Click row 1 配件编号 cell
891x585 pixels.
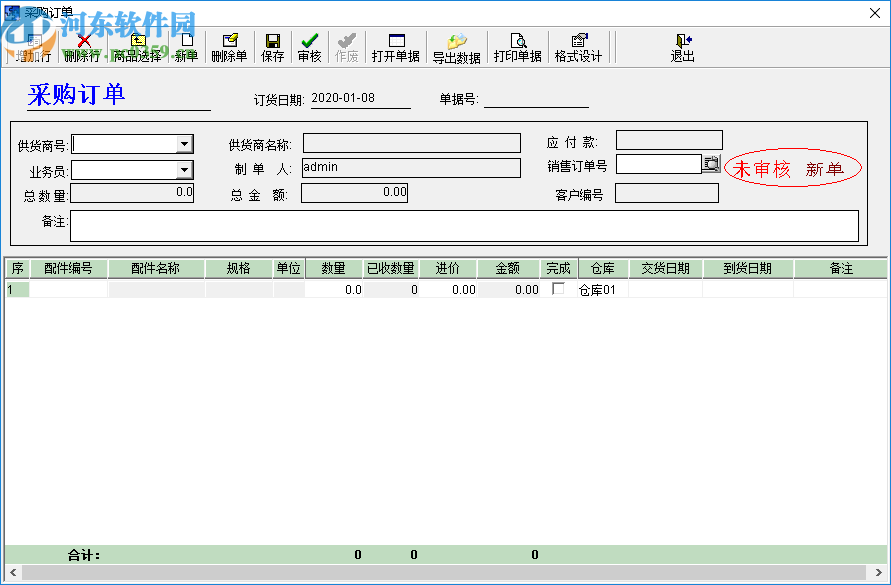click(69, 289)
